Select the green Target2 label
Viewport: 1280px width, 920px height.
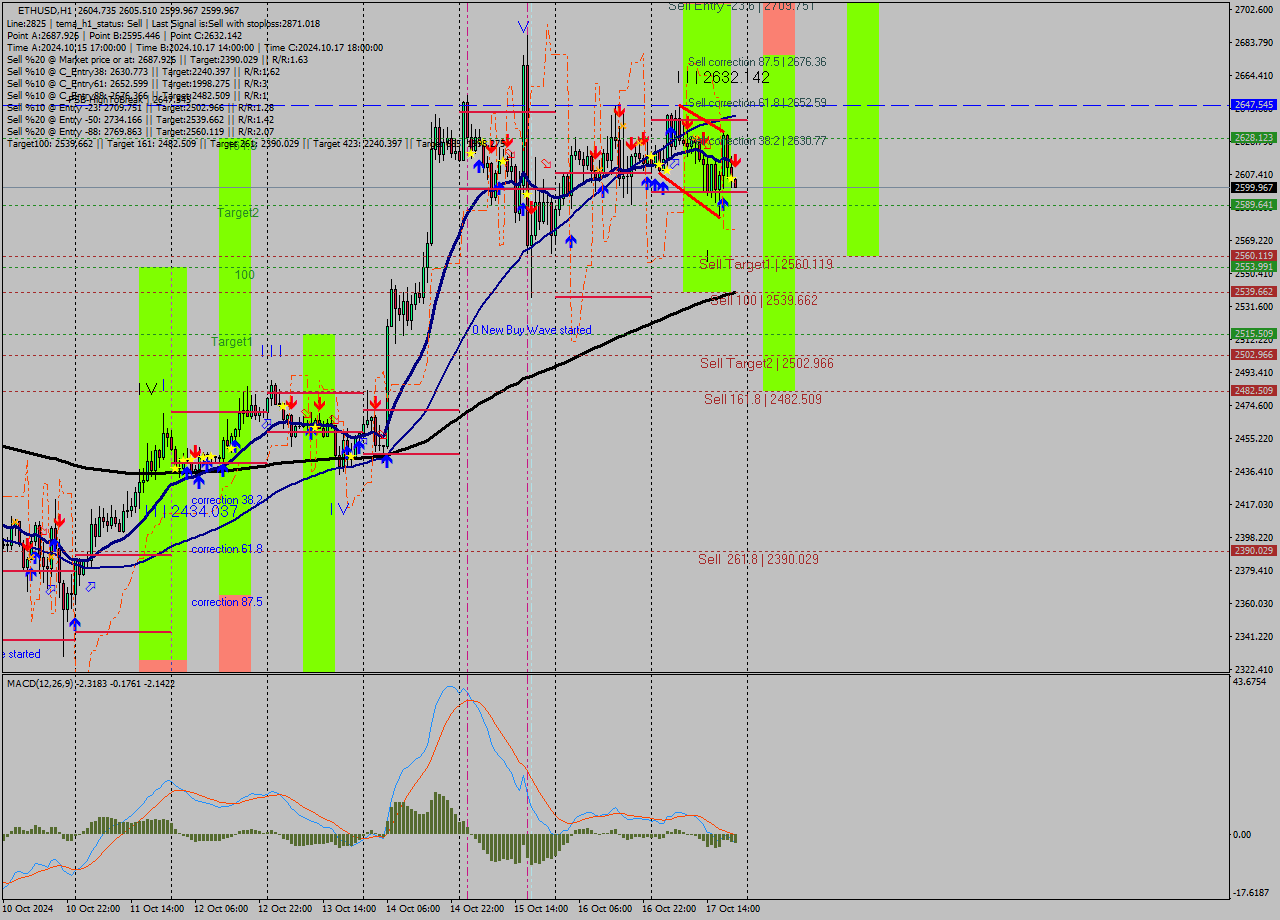click(x=238, y=213)
